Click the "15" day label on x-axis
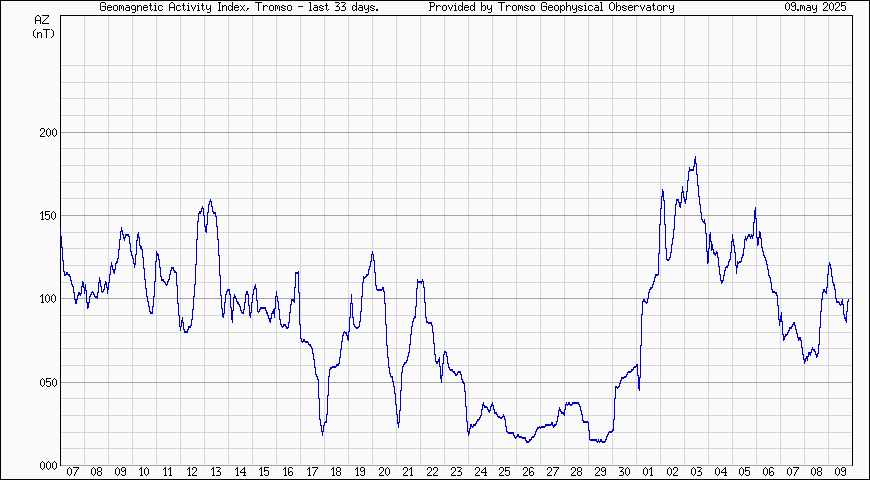Screen dimensions: 870x480 (x=264, y=472)
